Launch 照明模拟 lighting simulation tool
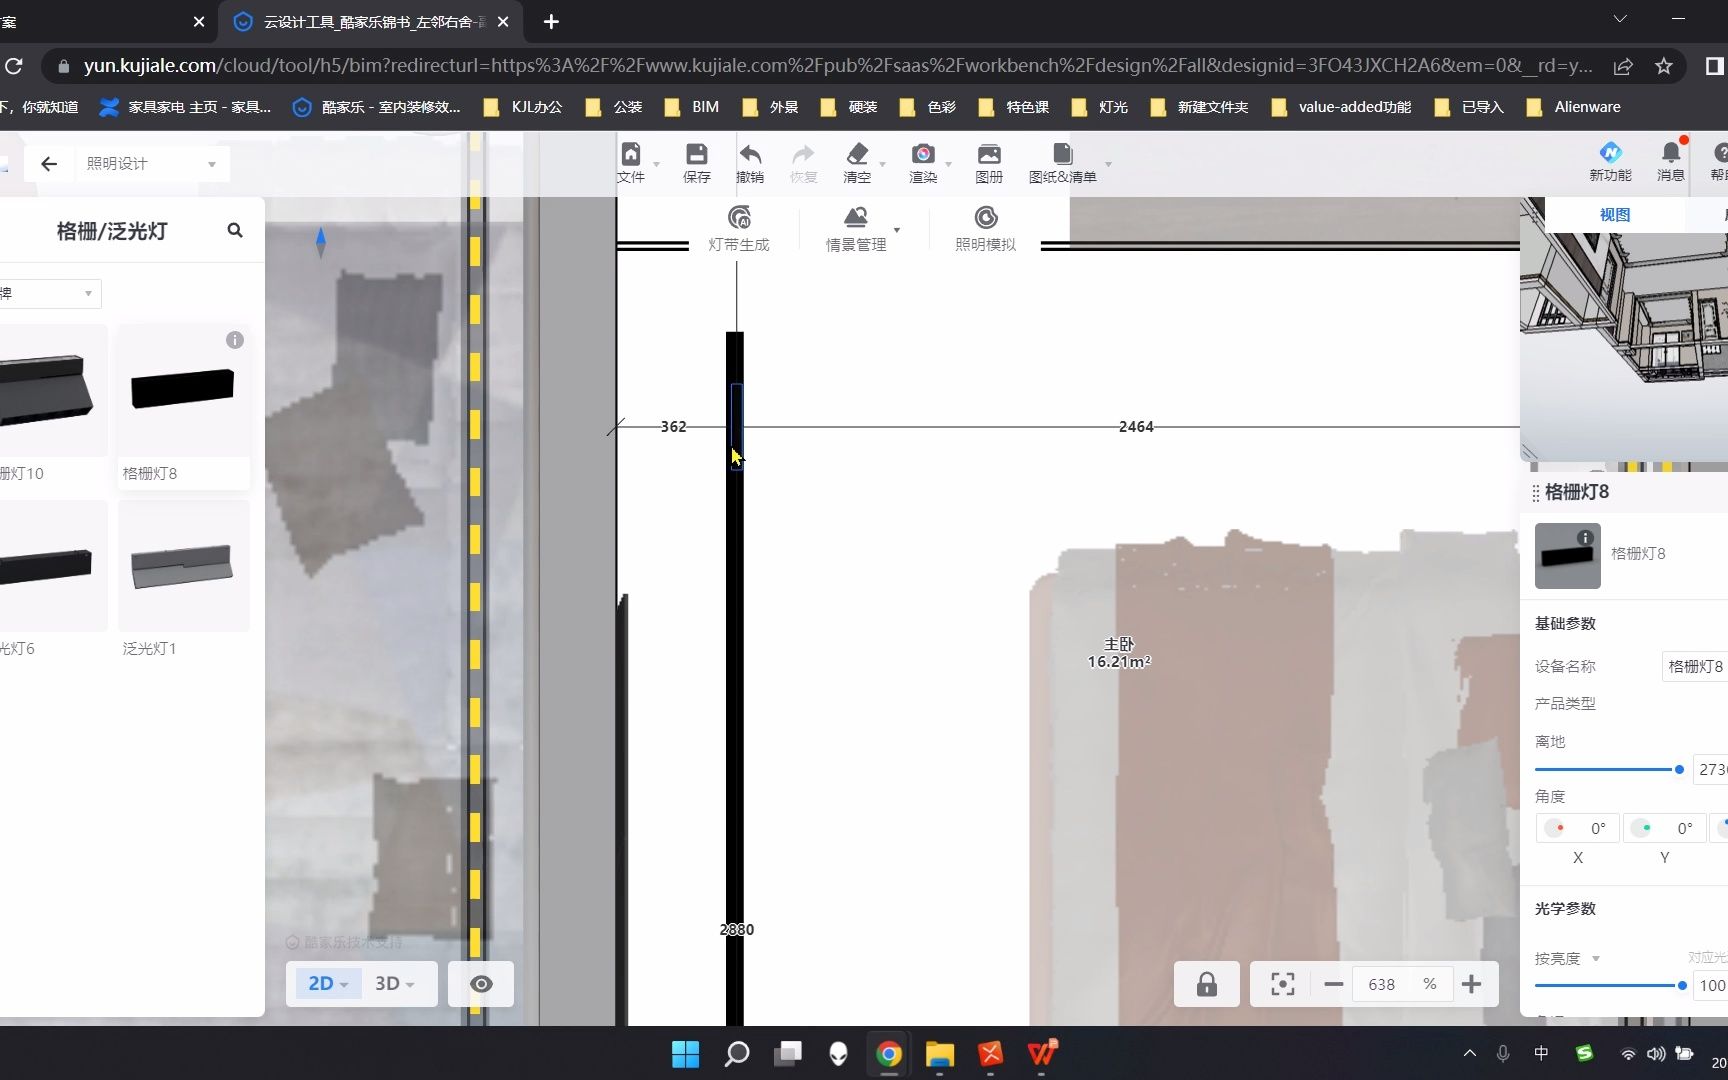 (x=985, y=229)
